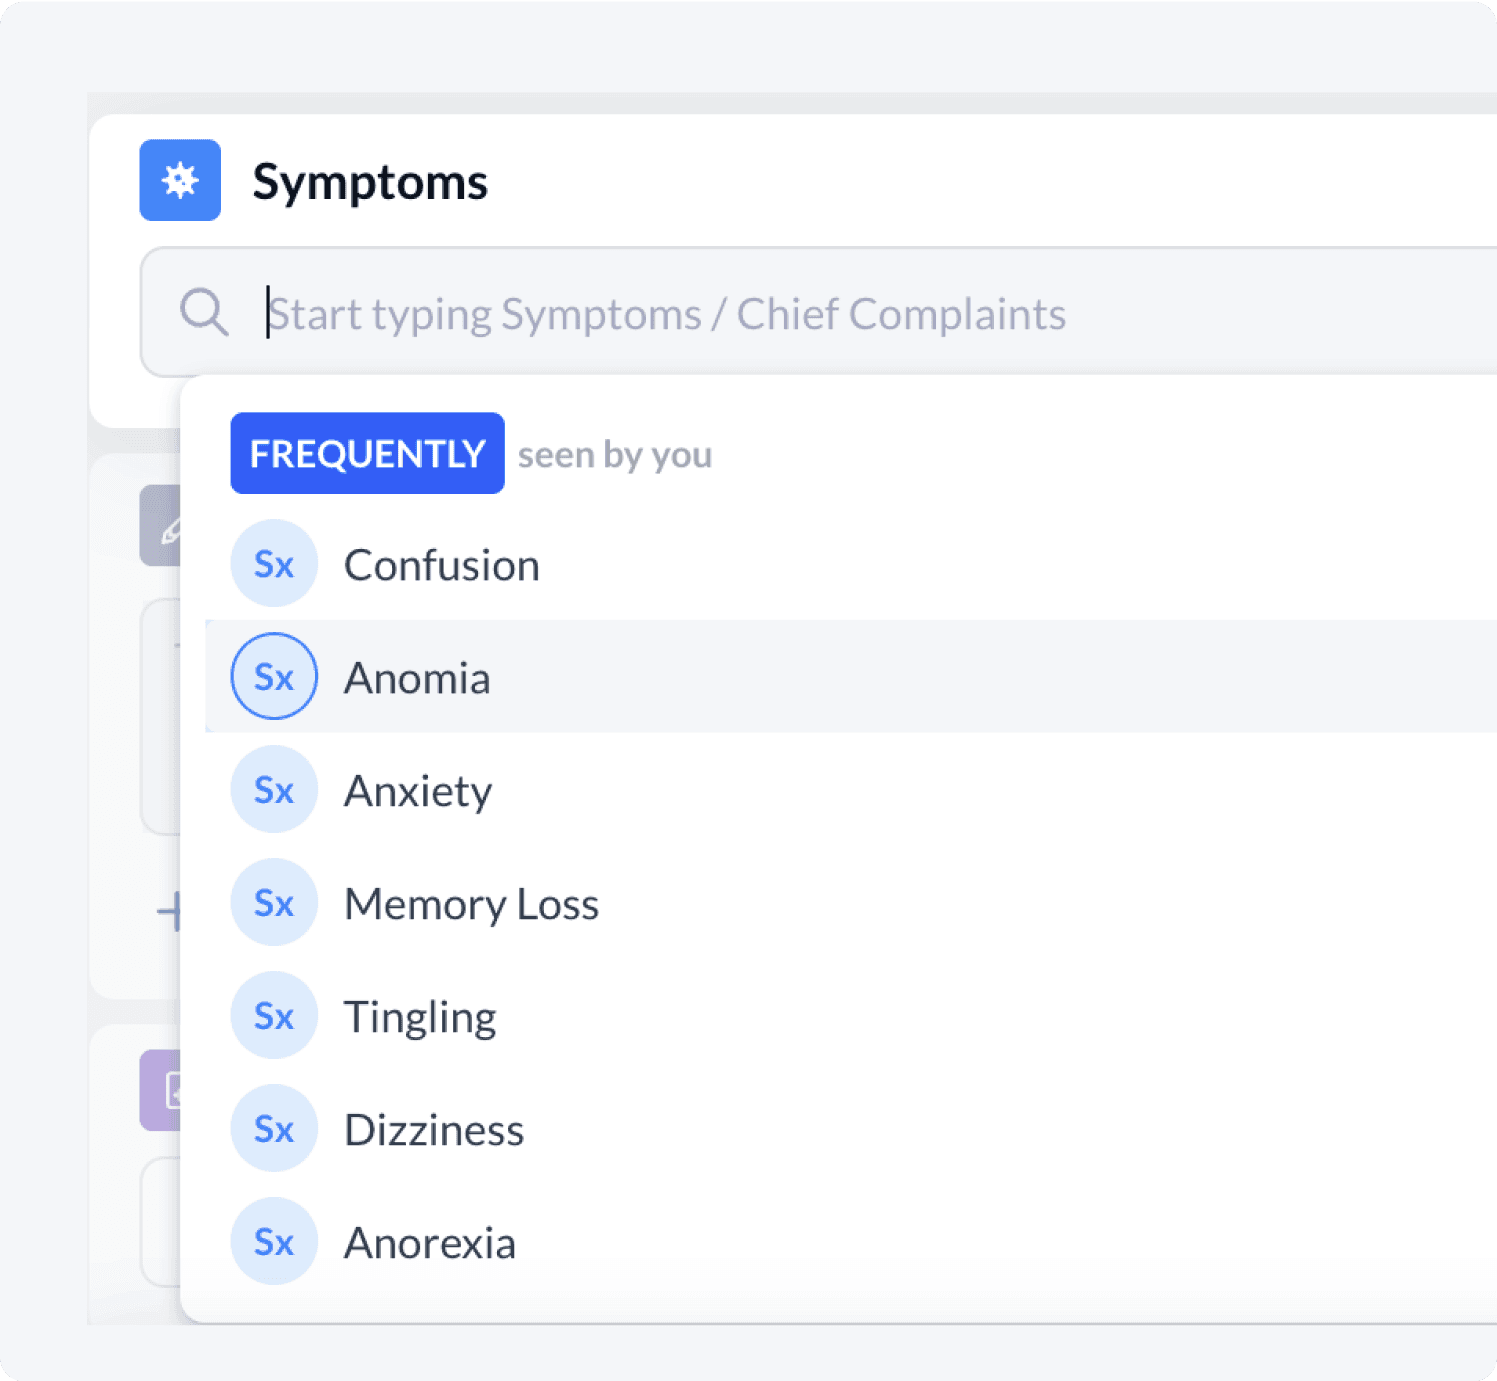Image resolution: width=1497 pixels, height=1381 pixels.
Task: Click the Sx icon beside Memory Loss
Action: (x=274, y=903)
